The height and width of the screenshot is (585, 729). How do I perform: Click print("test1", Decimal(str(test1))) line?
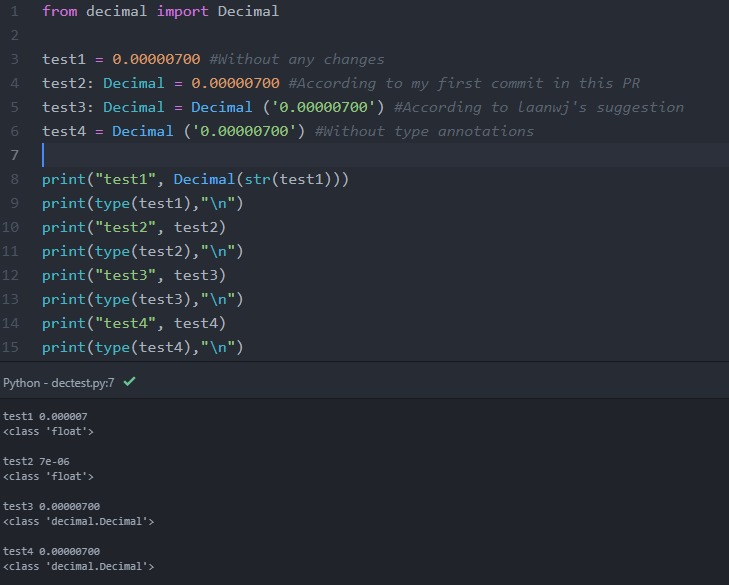195,179
